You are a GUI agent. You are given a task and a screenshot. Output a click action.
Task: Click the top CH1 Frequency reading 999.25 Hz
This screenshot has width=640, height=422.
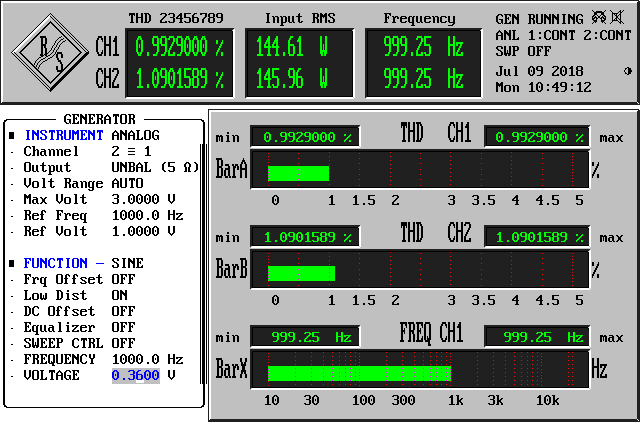click(423, 47)
